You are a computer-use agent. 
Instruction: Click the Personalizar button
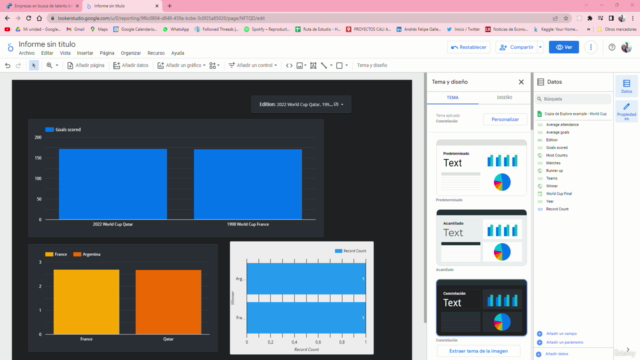pos(505,120)
